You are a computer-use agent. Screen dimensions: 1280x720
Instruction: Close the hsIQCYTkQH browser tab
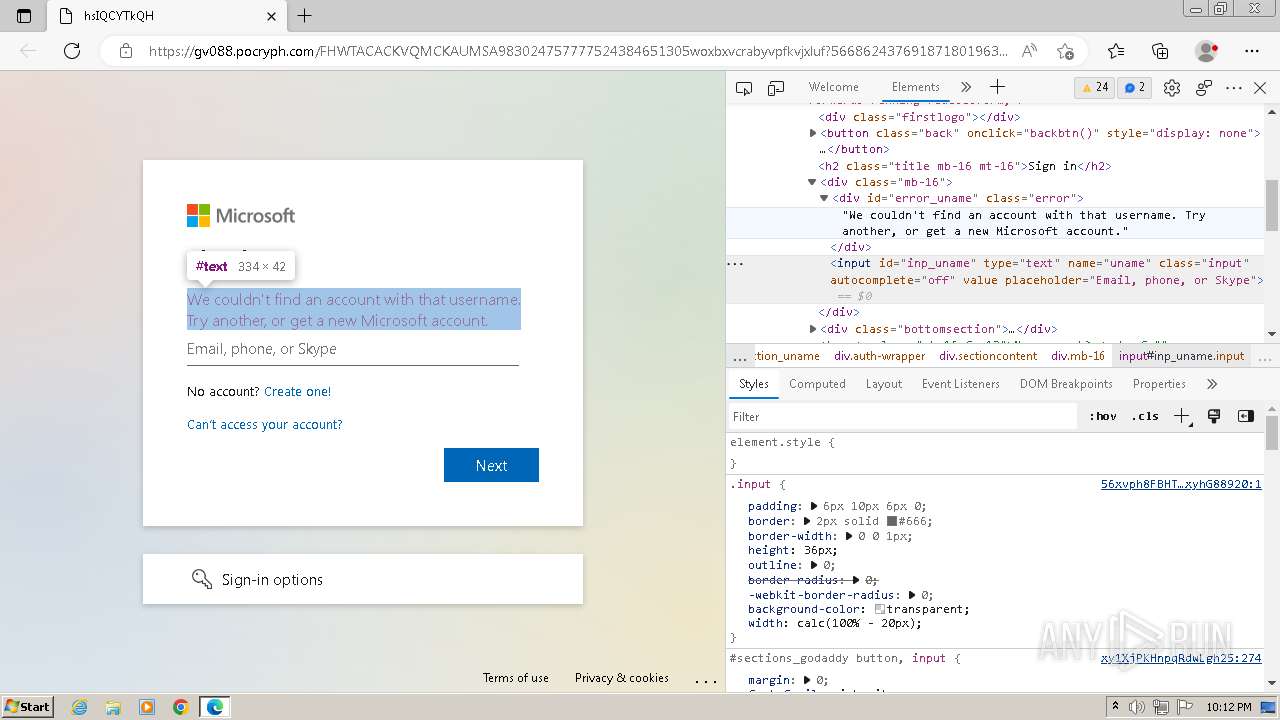[272, 16]
